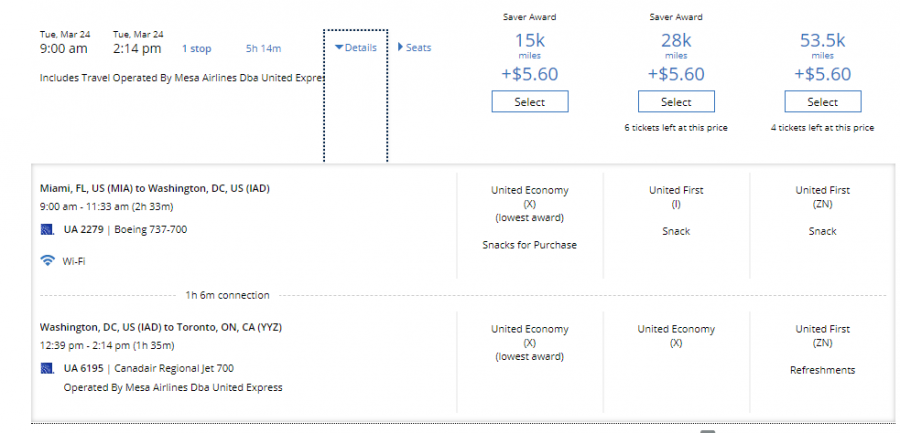The height and width of the screenshot is (433, 900).
Task: Click the Miami to Washington segment heading
Action: coord(155,188)
